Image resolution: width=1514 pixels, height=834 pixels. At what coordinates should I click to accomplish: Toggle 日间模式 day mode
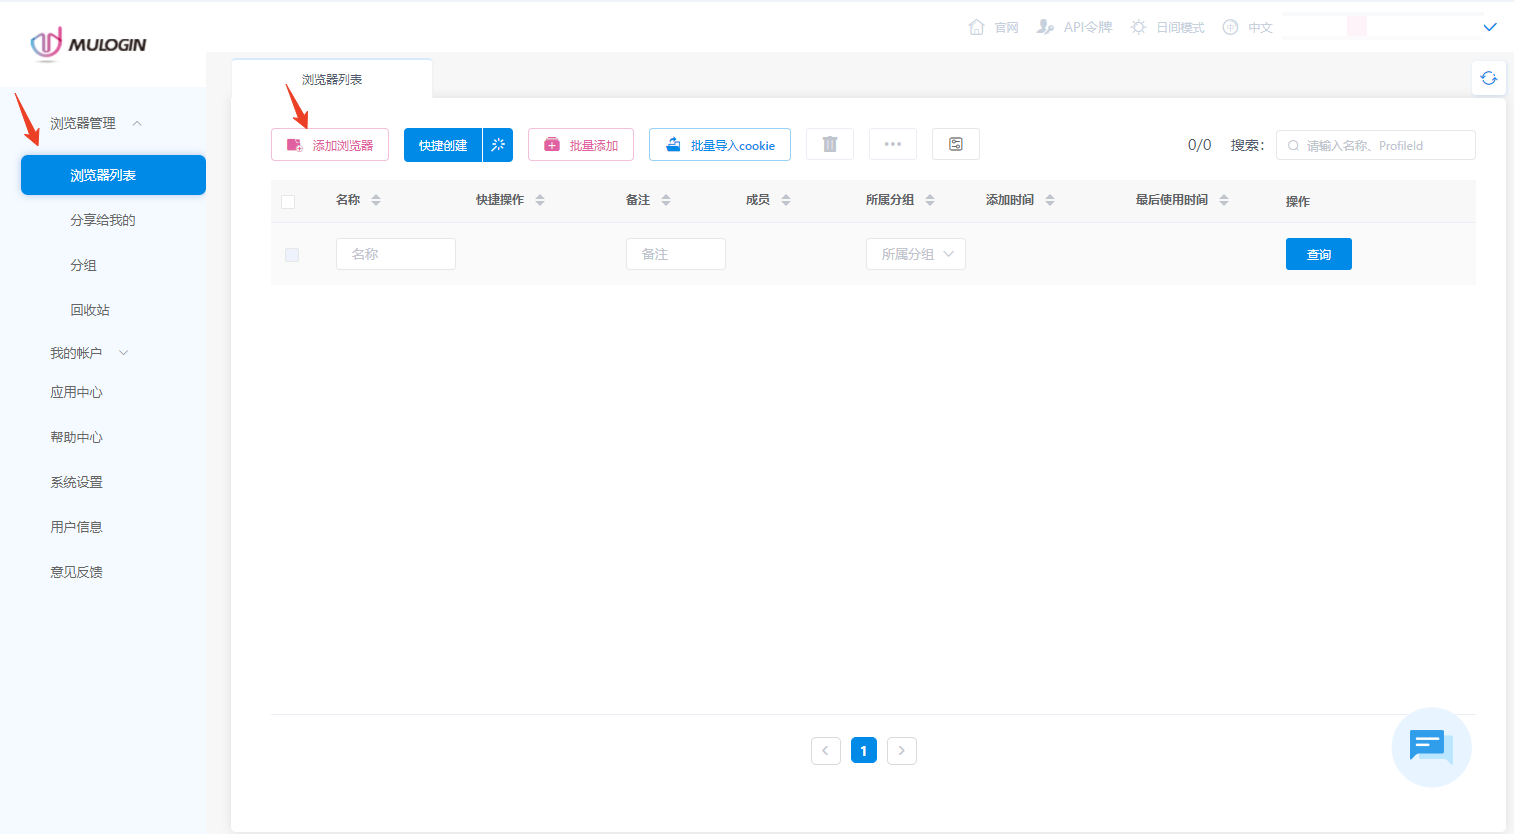pos(1167,27)
